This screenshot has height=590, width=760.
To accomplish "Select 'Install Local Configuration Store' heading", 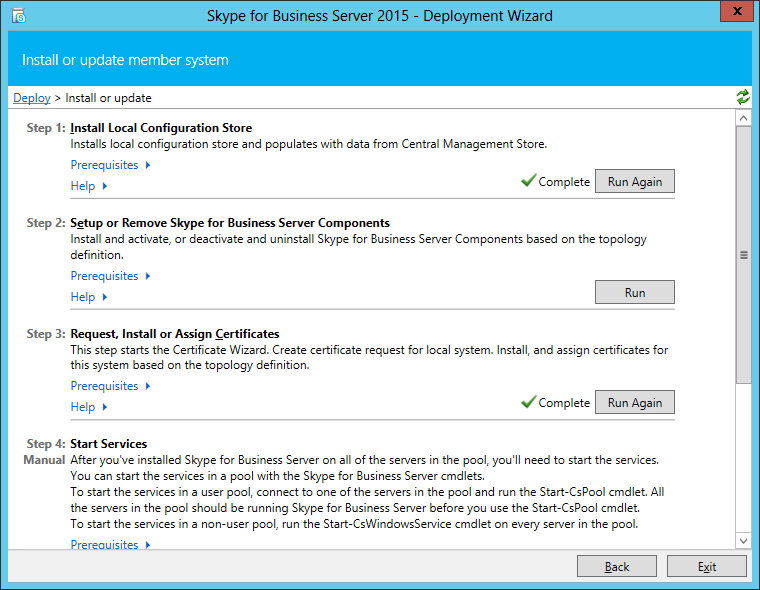I will 161,128.
